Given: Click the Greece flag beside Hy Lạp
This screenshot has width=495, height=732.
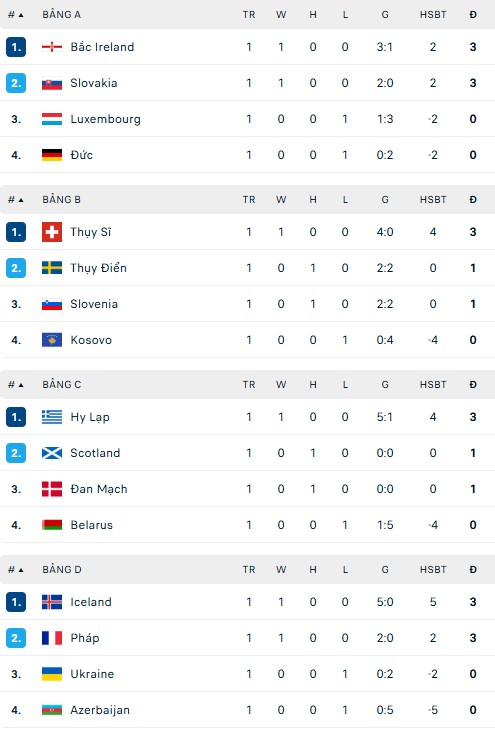Looking at the screenshot, I should (52, 417).
